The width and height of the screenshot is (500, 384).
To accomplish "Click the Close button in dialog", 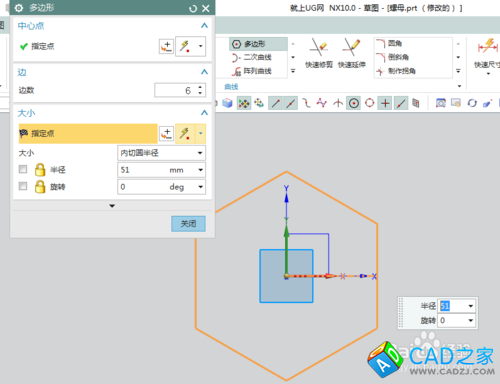I will [188, 224].
